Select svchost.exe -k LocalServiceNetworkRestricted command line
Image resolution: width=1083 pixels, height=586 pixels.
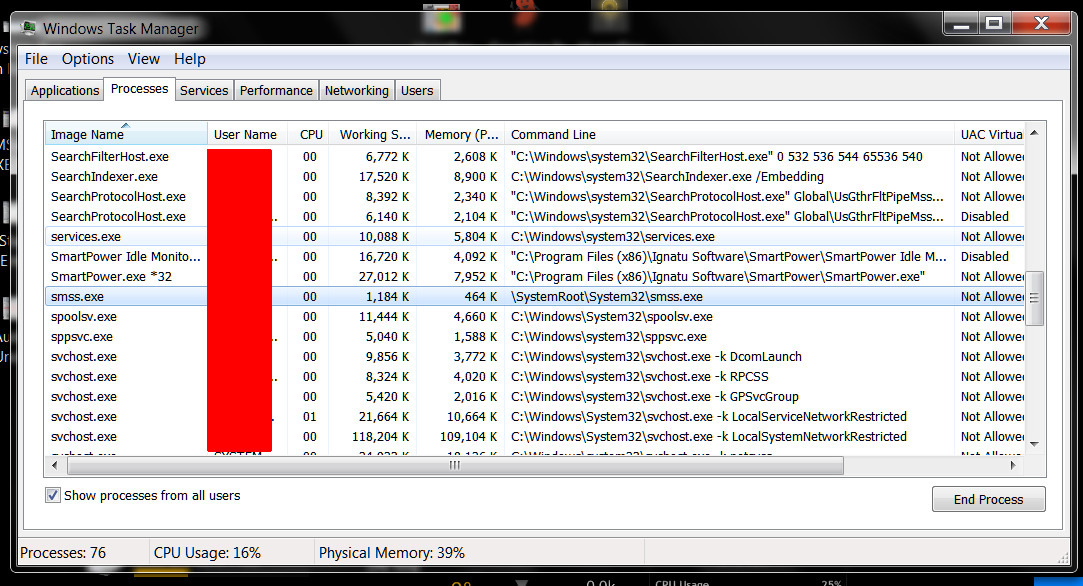[535, 417]
